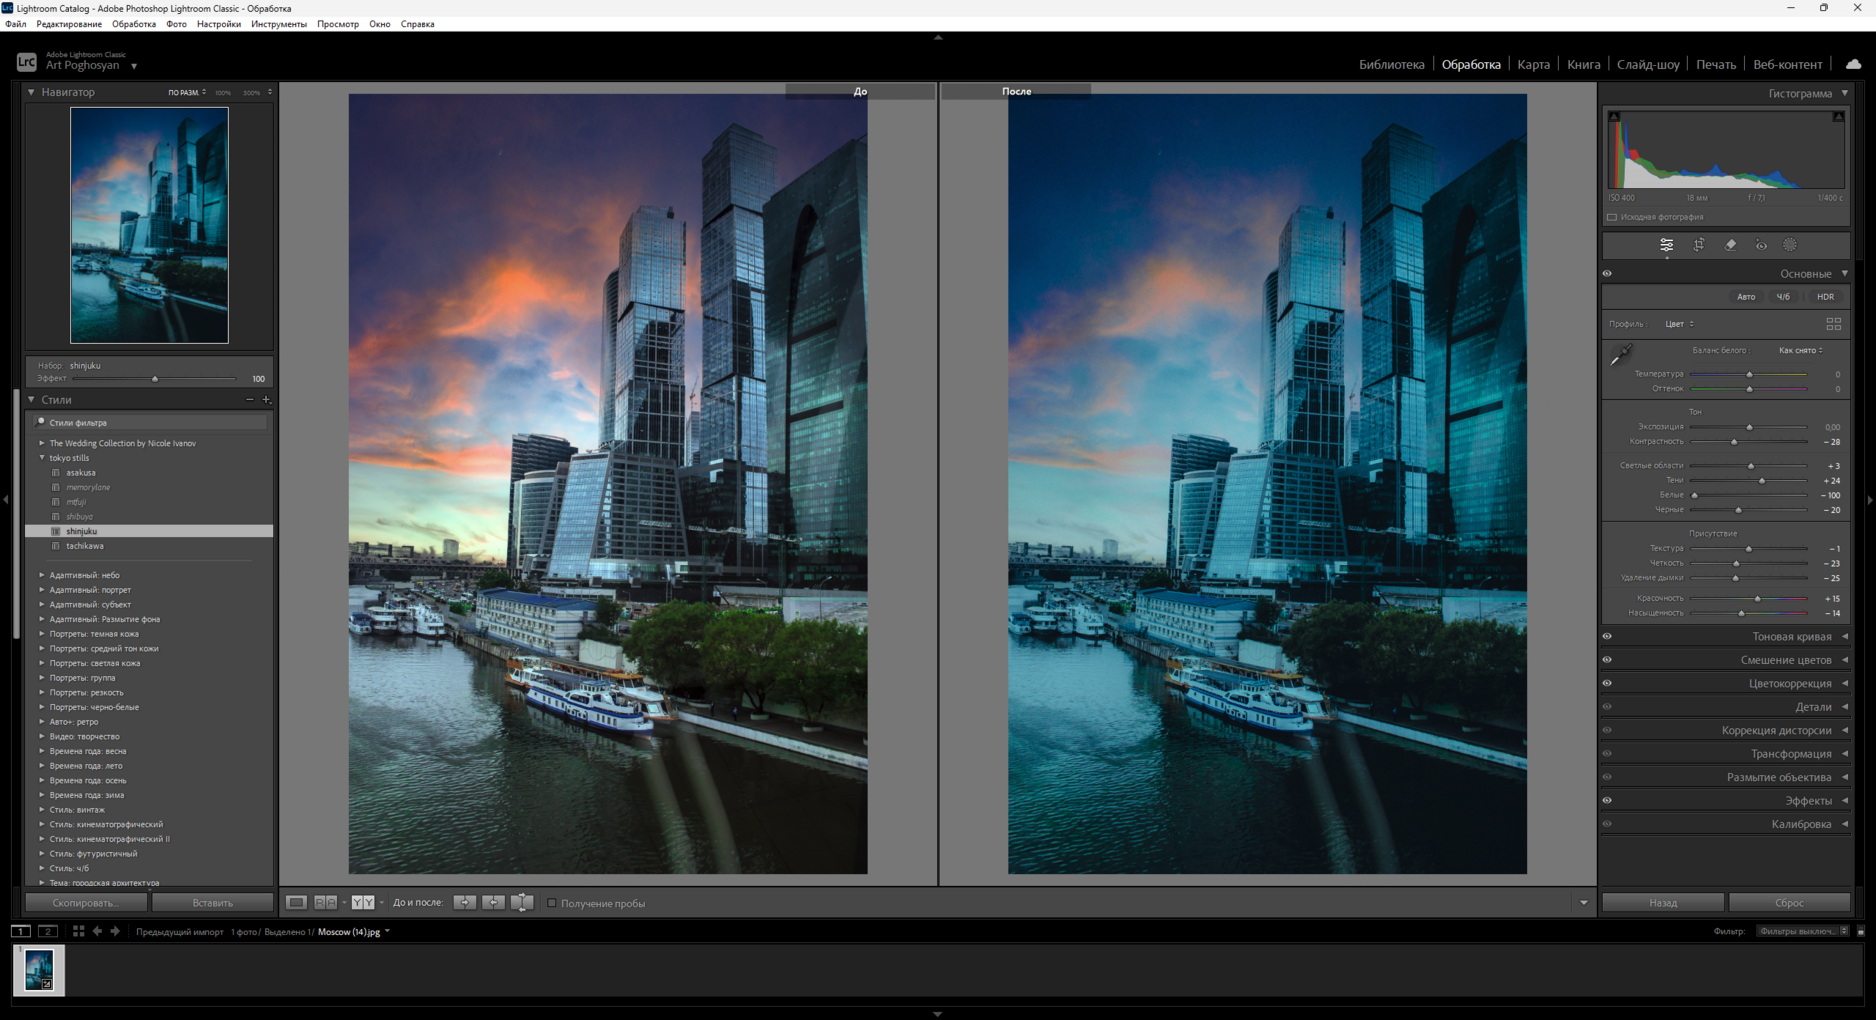Open the Библиотека module tab
The height and width of the screenshot is (1020, 1876).
1391,65
